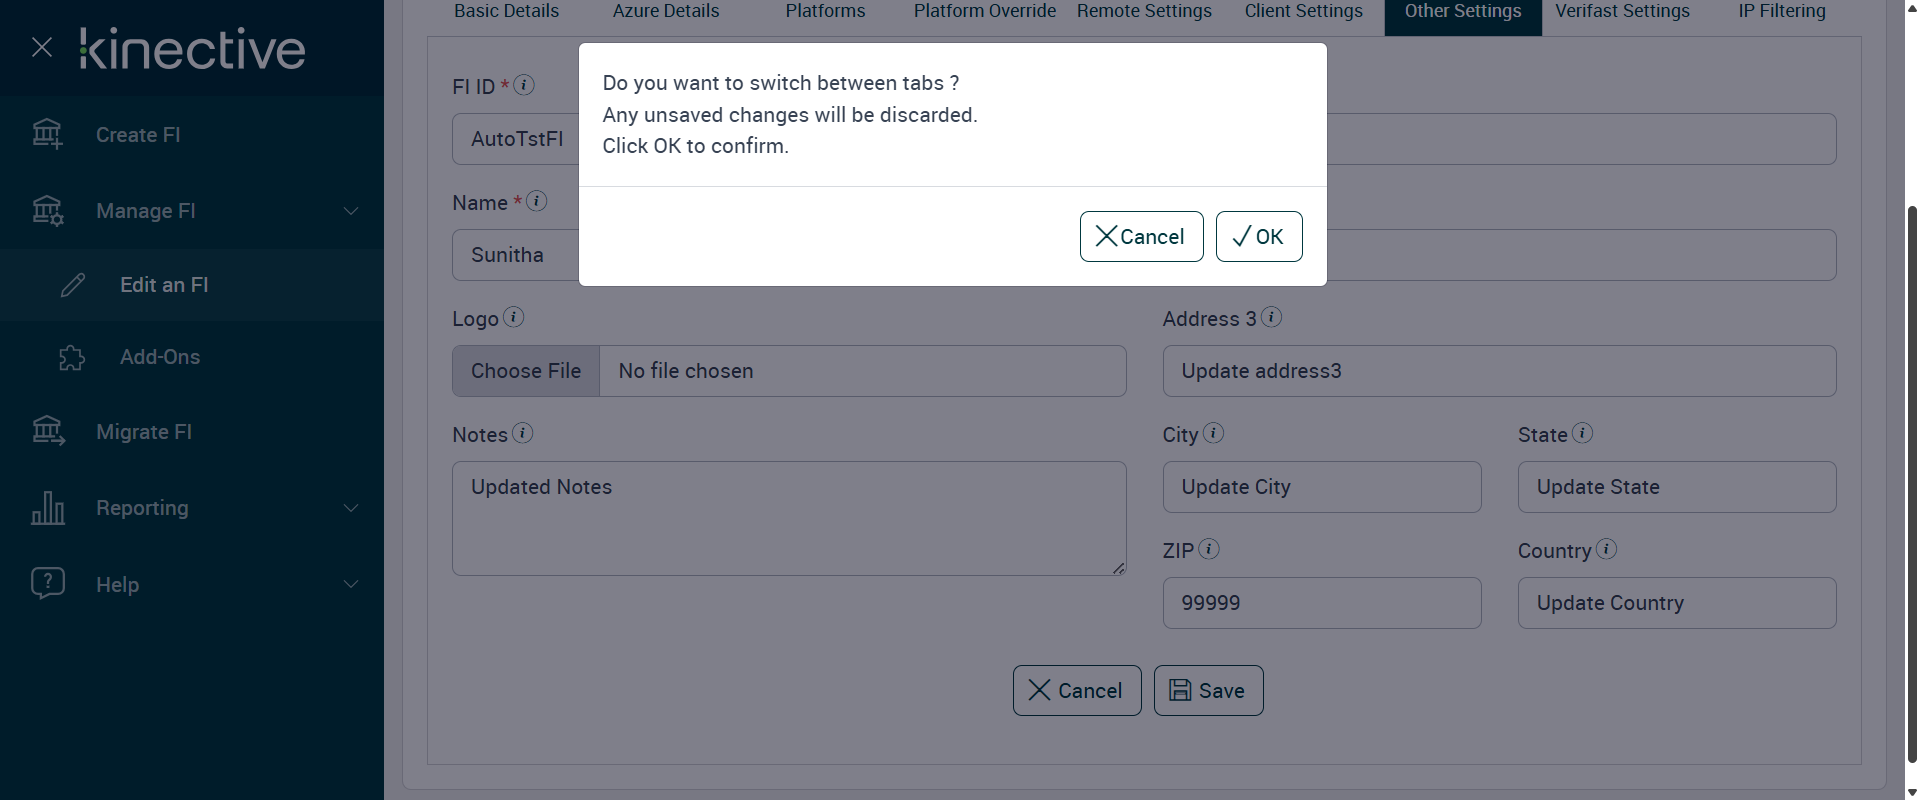Viewport: 1920px width, 800px height.
Task: Click the ZIP input field
Action: pyautogui.click(x=1321, y=603)
